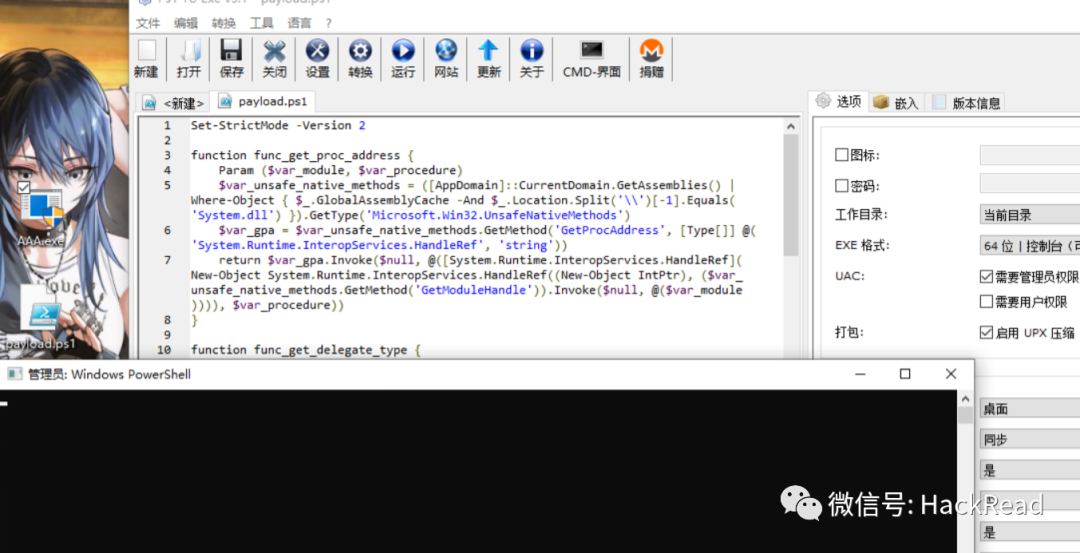Toggle the 需要用户权限 checkbox
1080x553 pixels.
(x=986, y=301)
